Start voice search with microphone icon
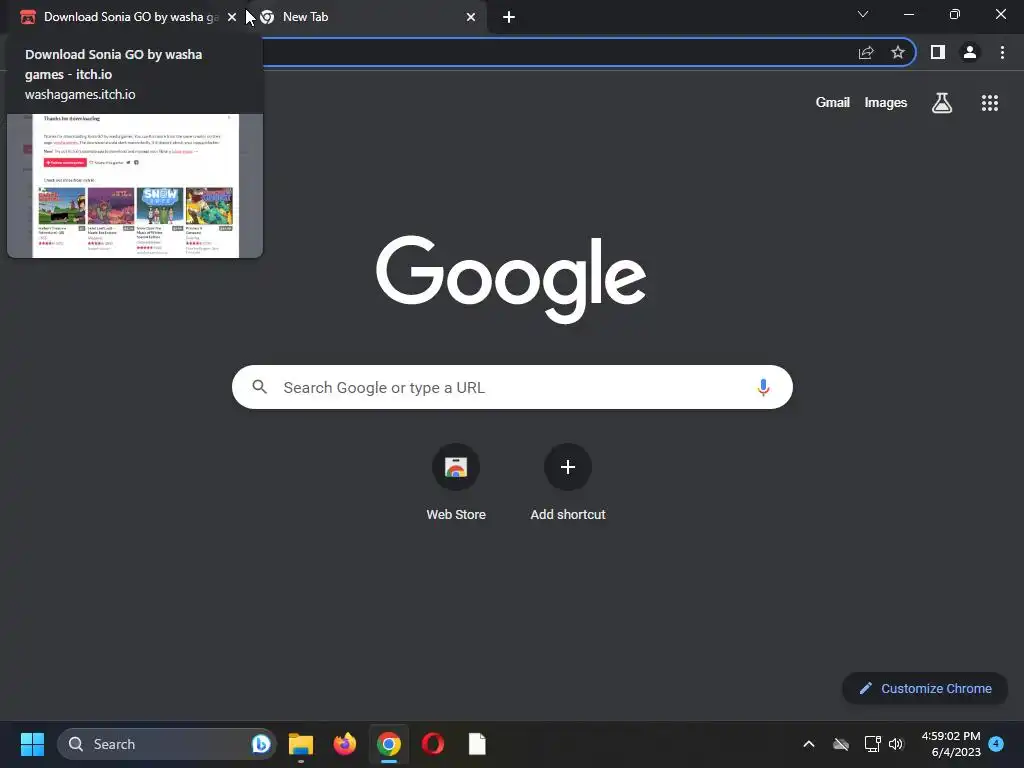Image resolution: width=1024 pixels, height=768 pixels. (763, 387)
